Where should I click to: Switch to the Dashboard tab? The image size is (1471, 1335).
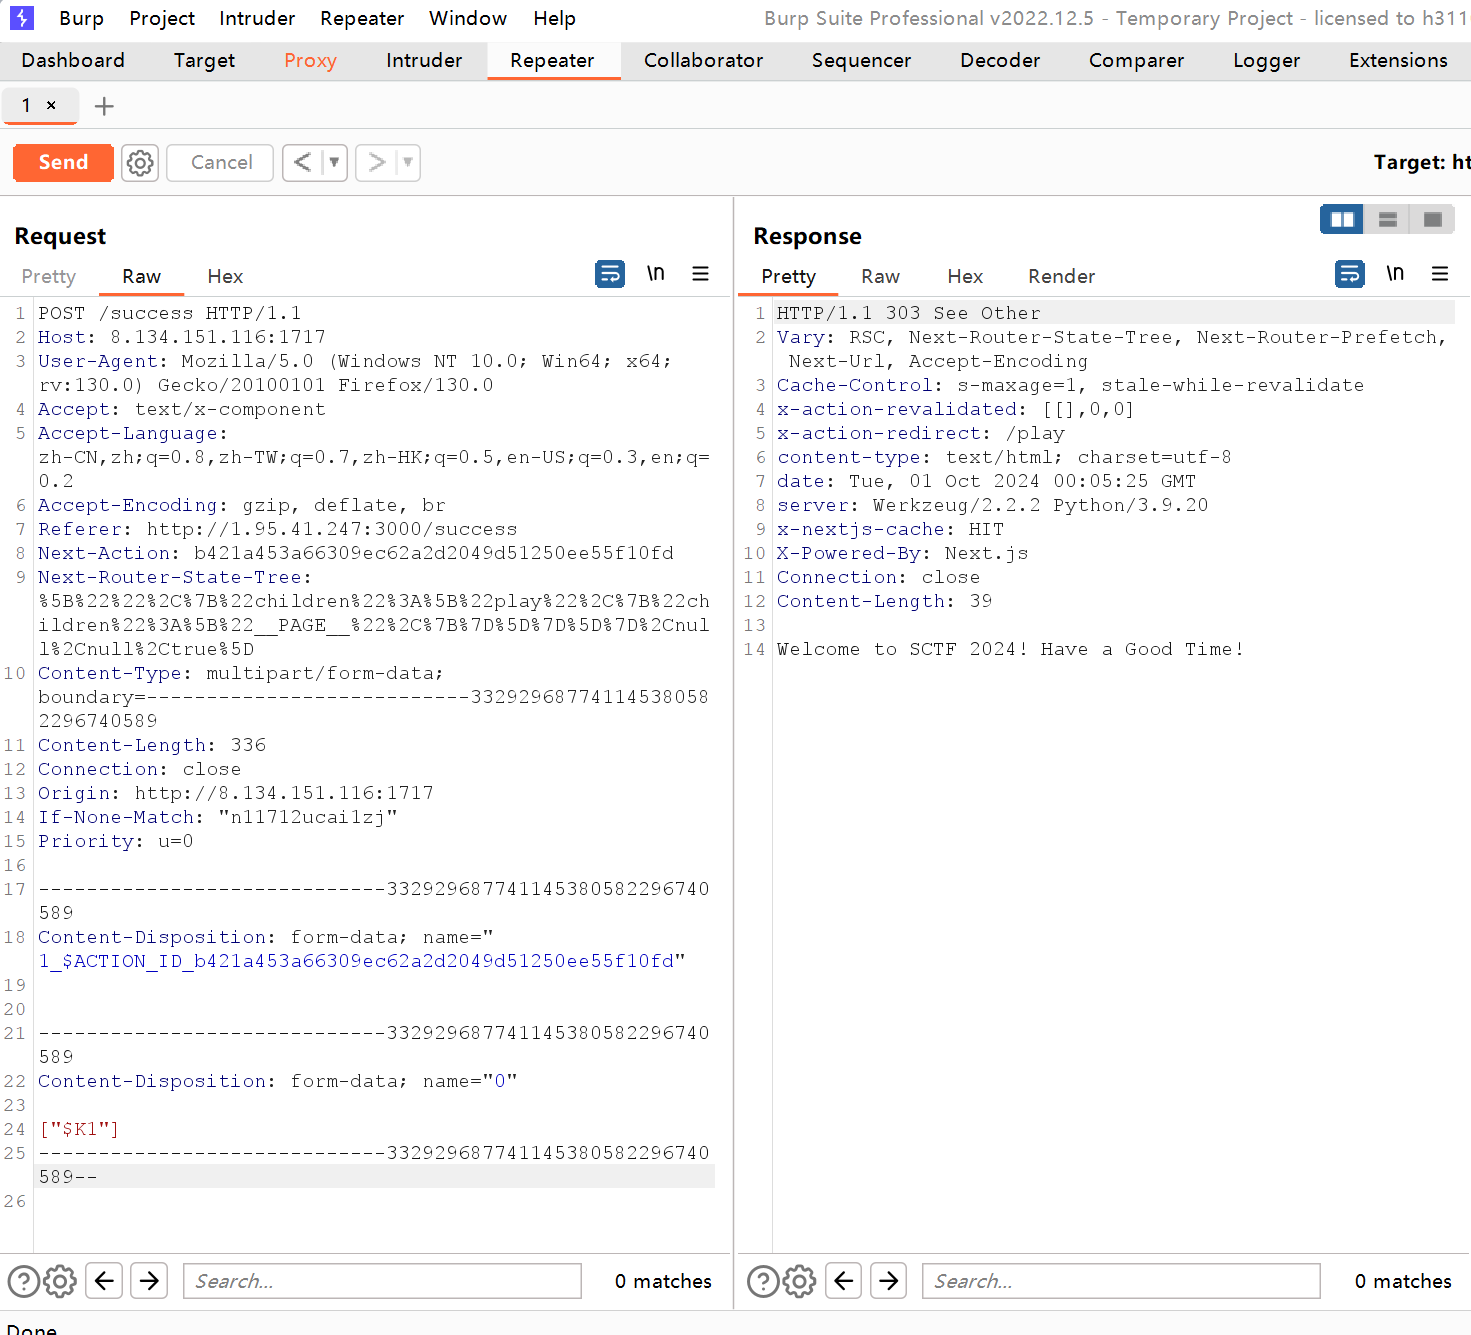pyautogui.click(x=73, y=60)
